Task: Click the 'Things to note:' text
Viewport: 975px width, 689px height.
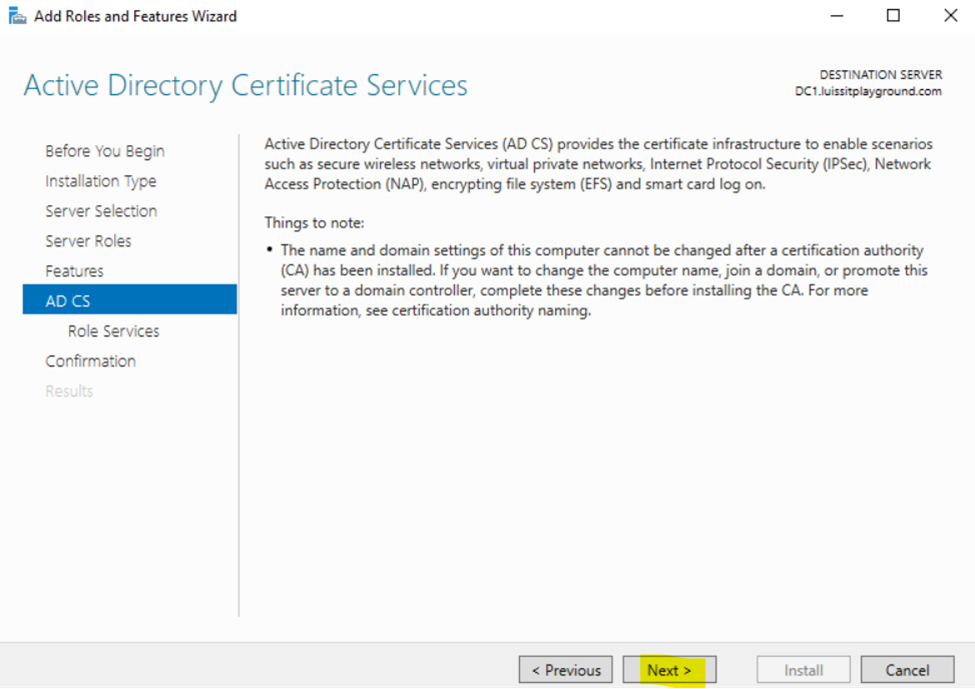Action: pyautogui.click(x=314, y=223)
